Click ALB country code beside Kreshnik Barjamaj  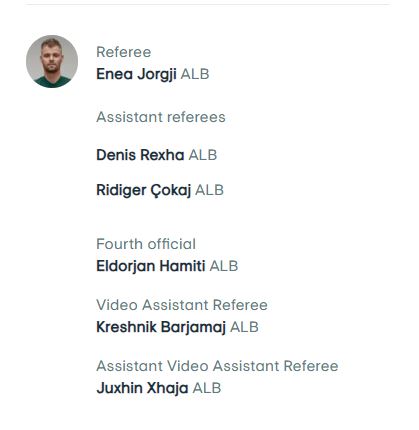coord(244,327)
